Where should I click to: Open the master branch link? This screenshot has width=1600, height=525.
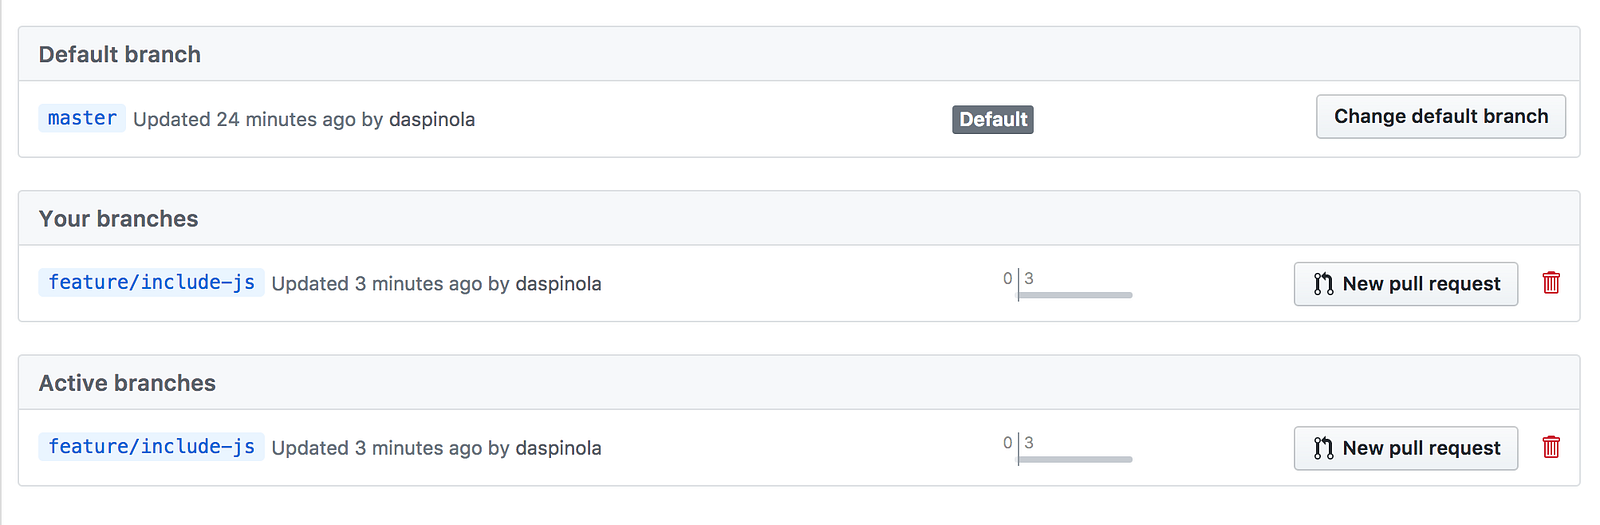[x=82, y=118]
